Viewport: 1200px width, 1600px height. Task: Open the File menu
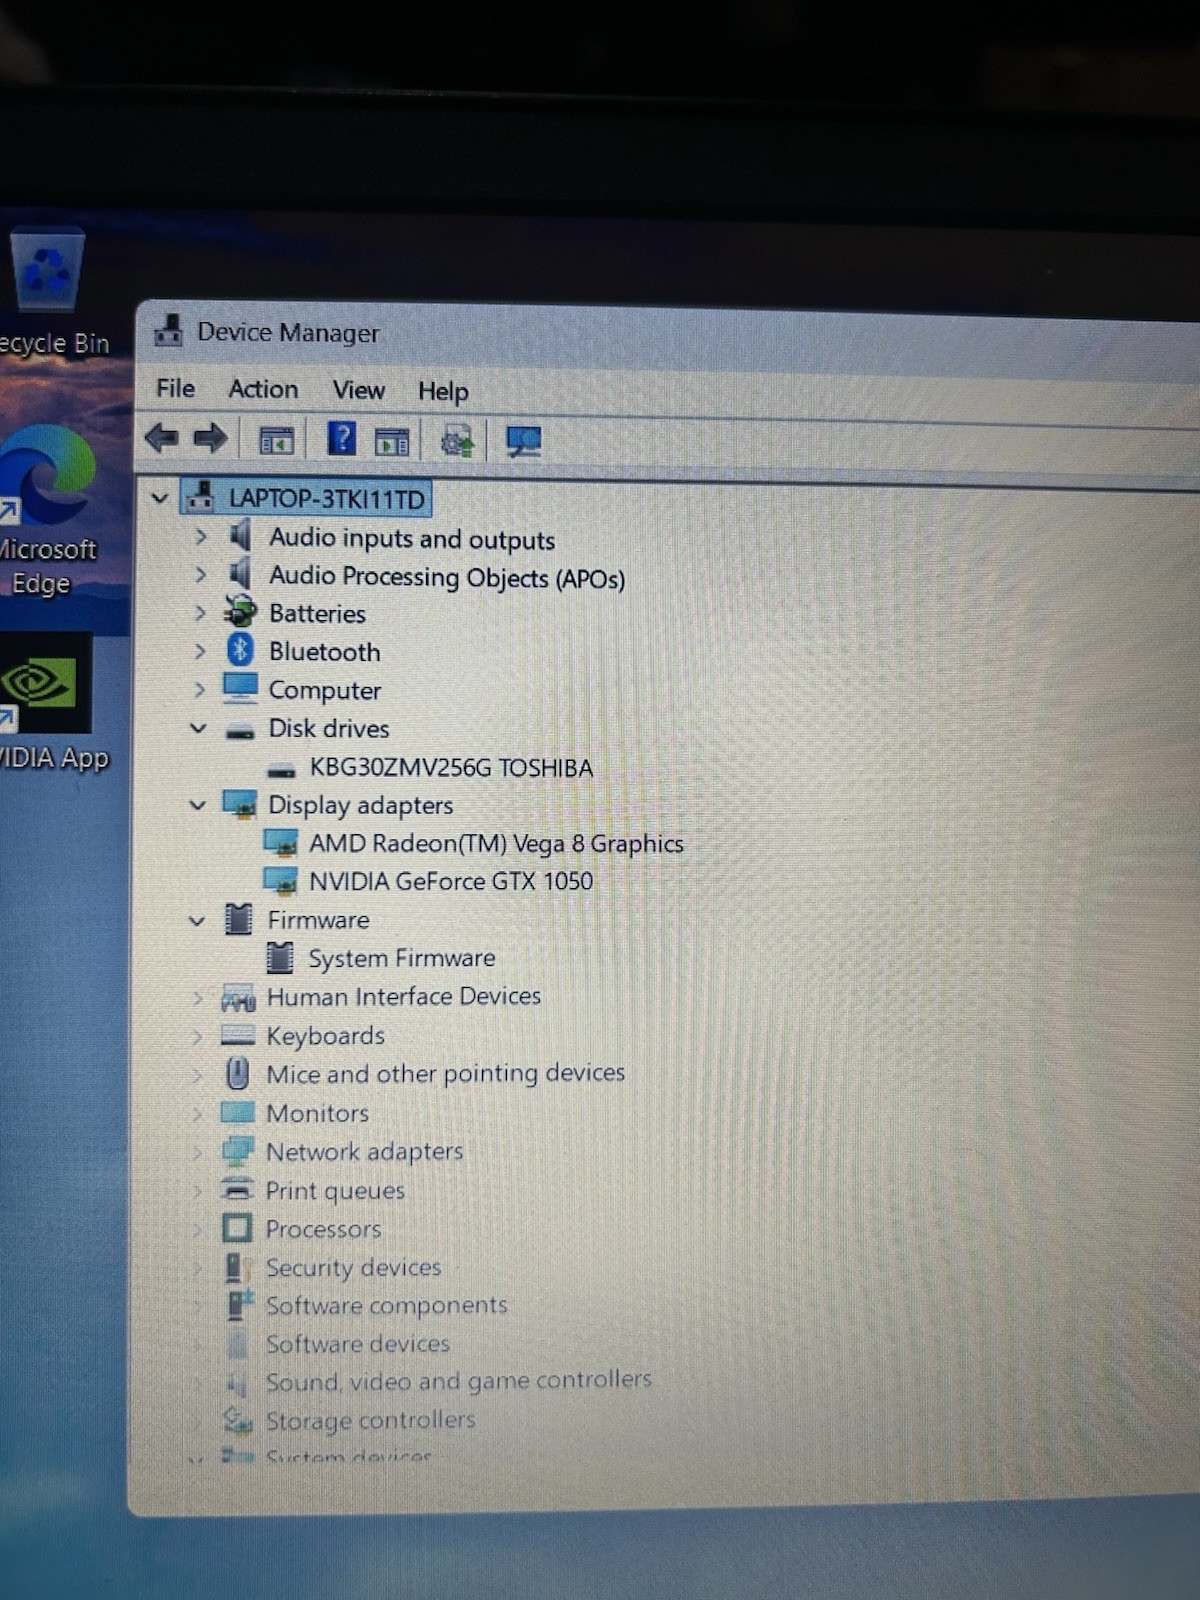tap(176, 388)
